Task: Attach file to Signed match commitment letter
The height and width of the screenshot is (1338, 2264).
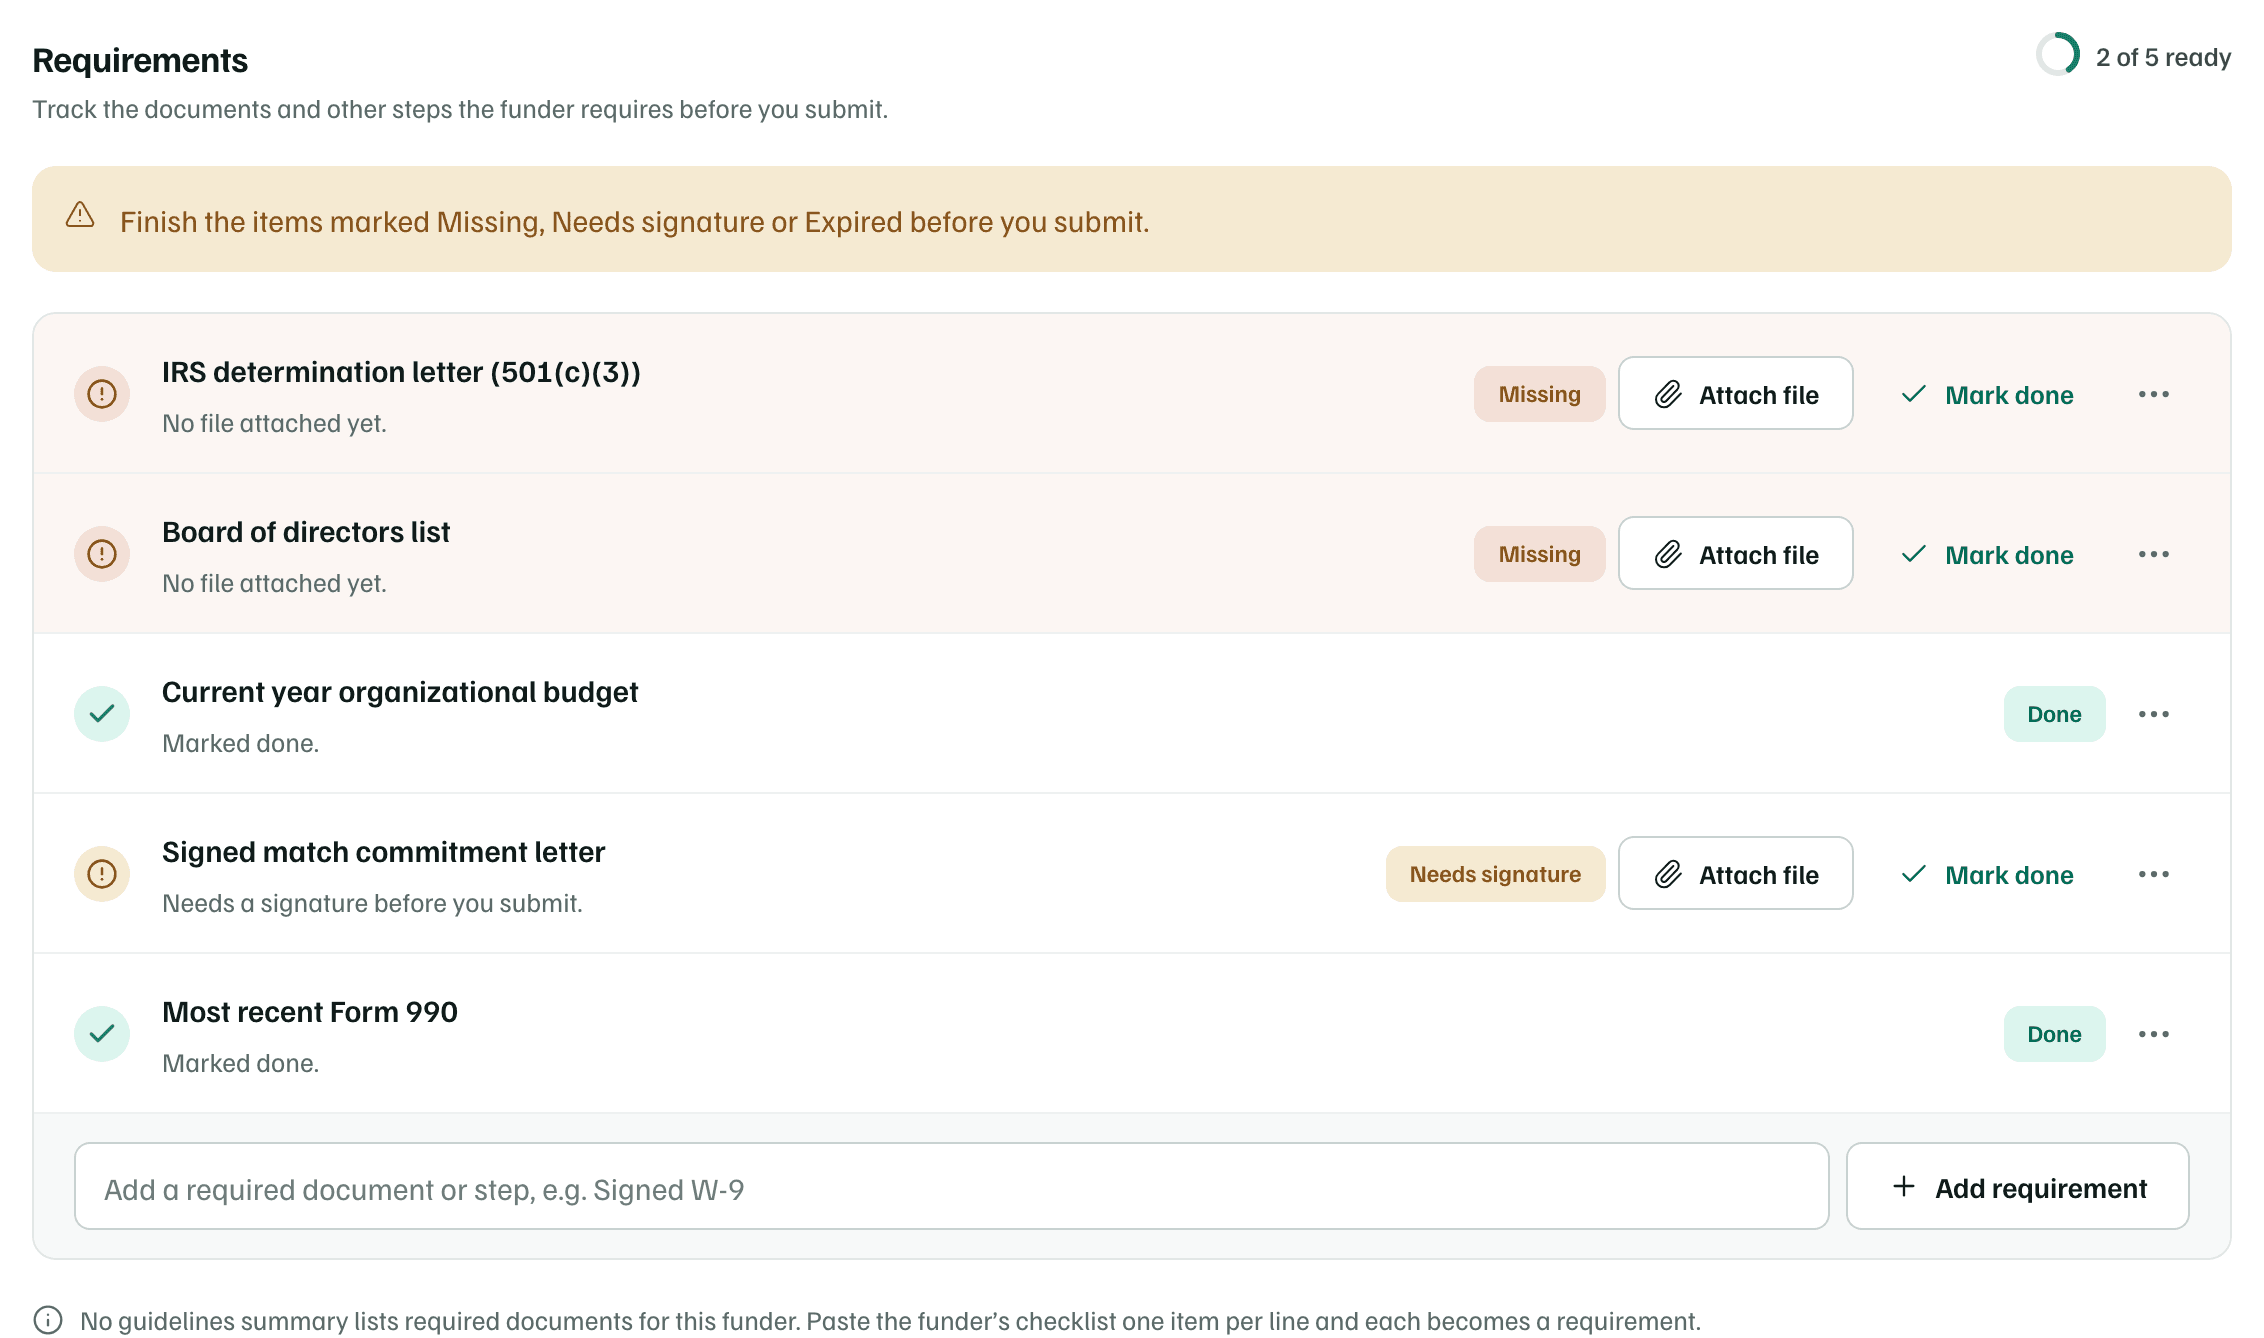Action: 1736,874
